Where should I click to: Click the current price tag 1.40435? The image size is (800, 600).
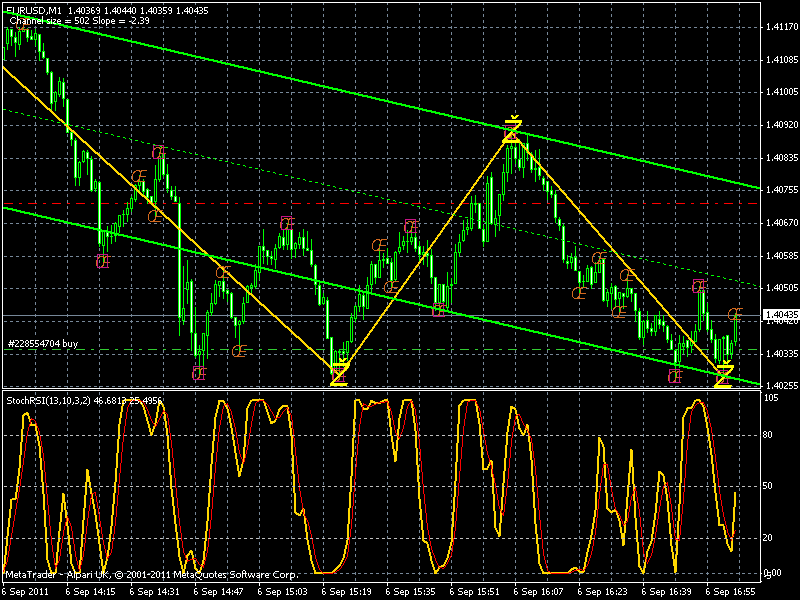[779, 316]
